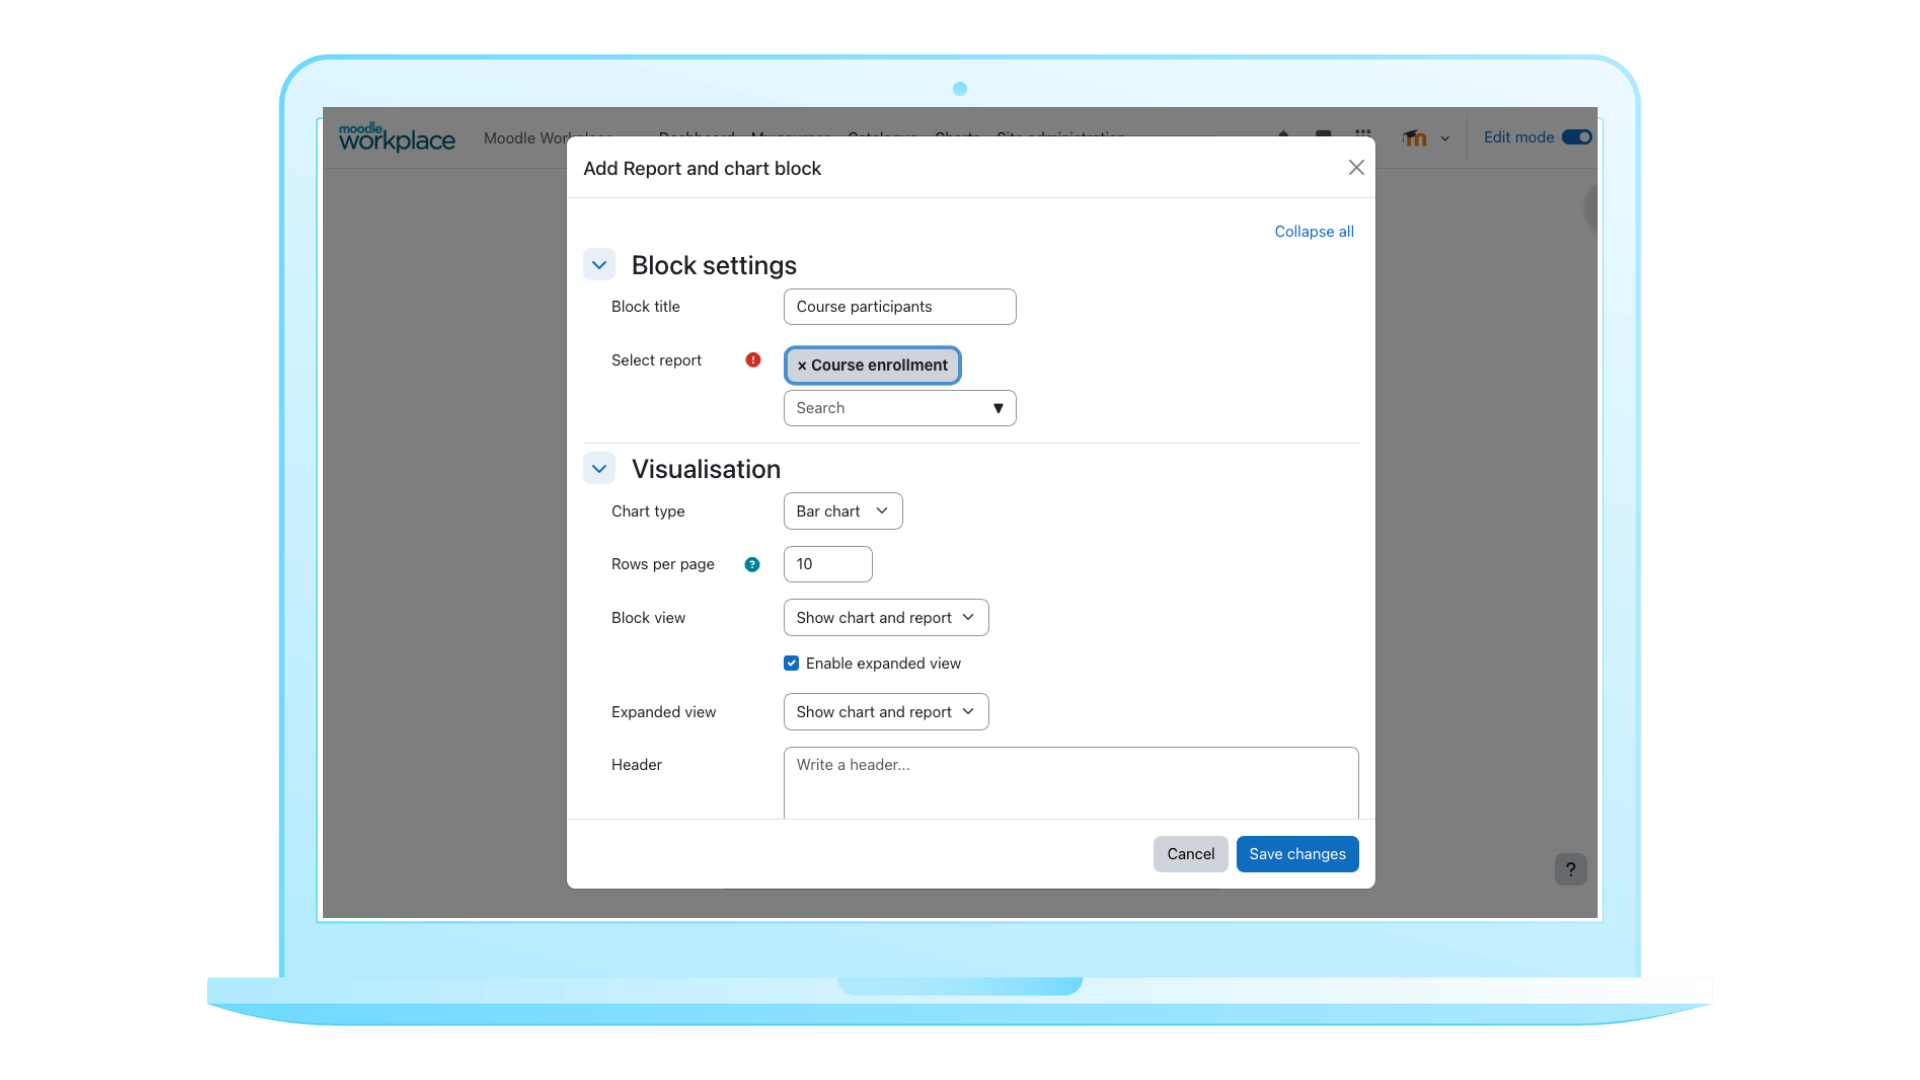
Task: Click the Save changes button
Action: [x=1296, y=854]
